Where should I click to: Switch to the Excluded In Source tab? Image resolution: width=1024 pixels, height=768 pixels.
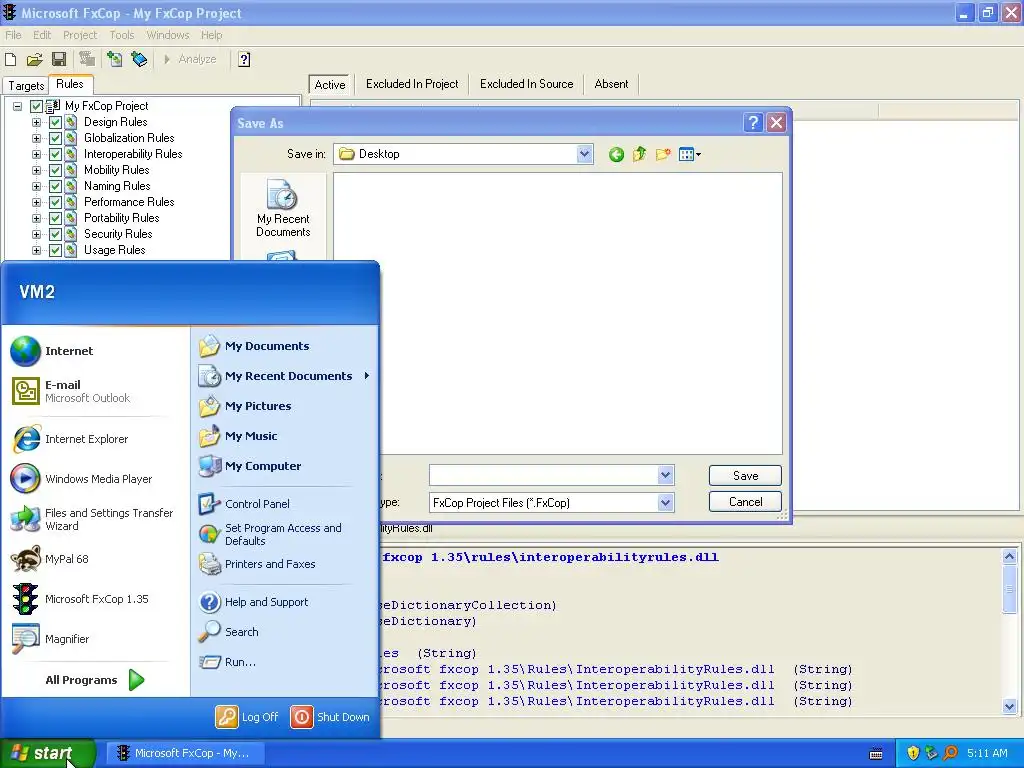[526, 84]
